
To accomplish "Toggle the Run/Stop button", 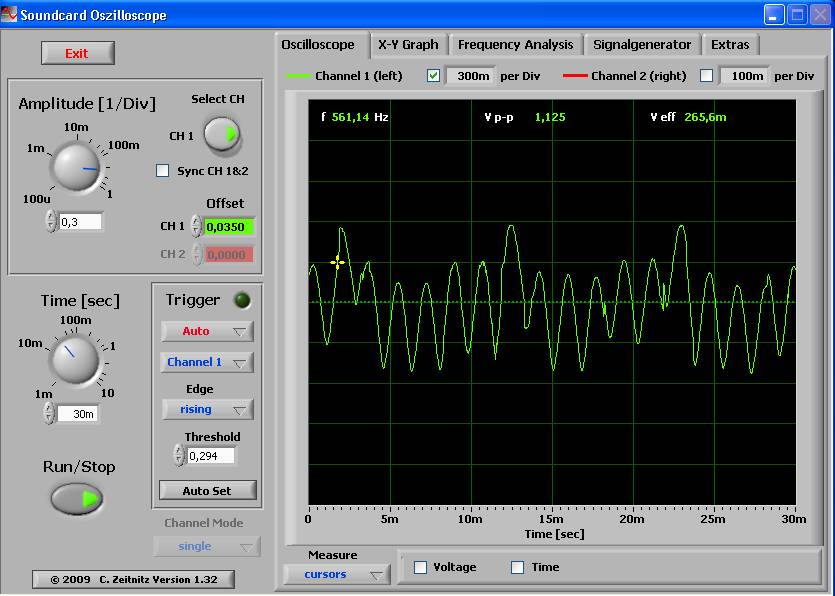I will coord(77,499).
